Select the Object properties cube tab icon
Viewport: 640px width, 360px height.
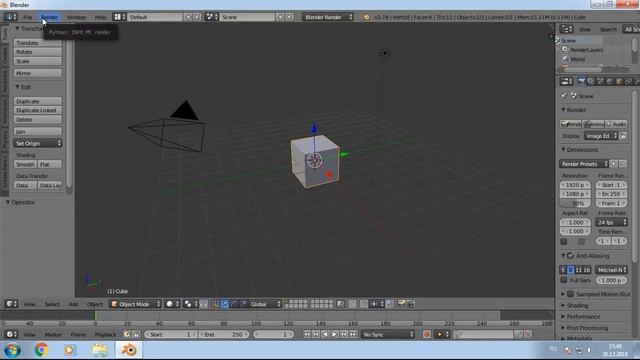coord(619,82)
